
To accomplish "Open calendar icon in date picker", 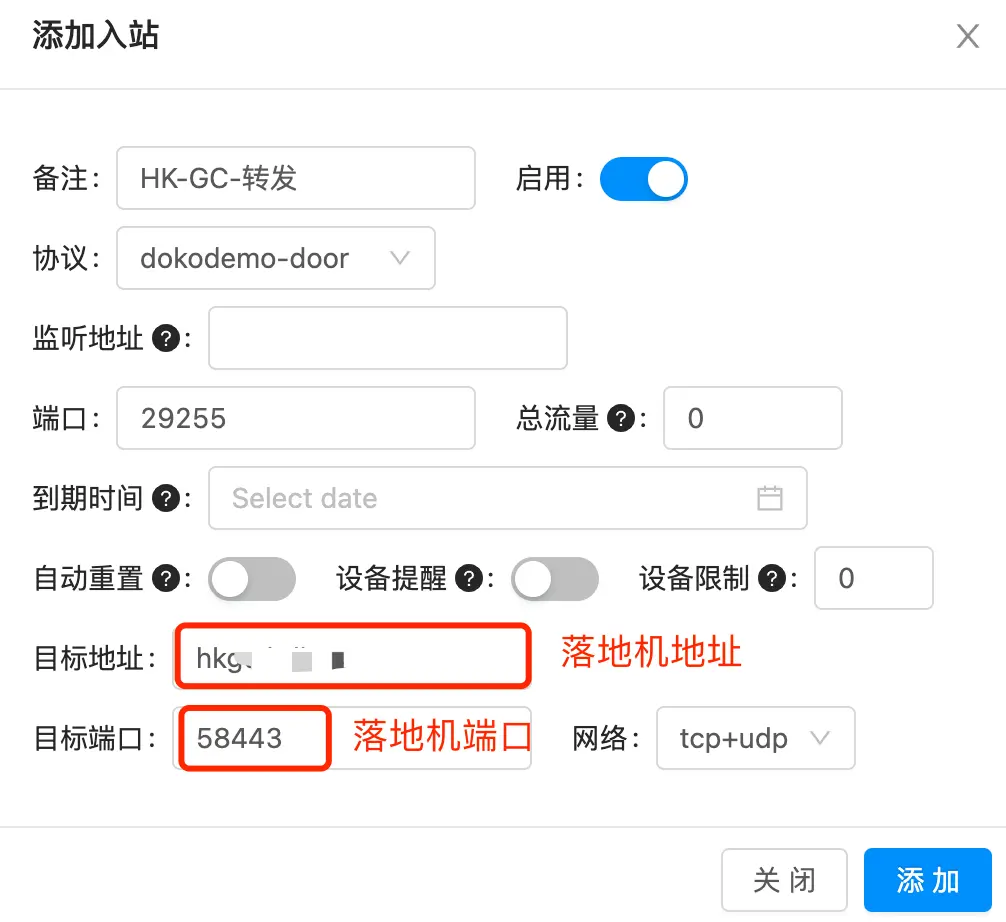I will (769, 498).
